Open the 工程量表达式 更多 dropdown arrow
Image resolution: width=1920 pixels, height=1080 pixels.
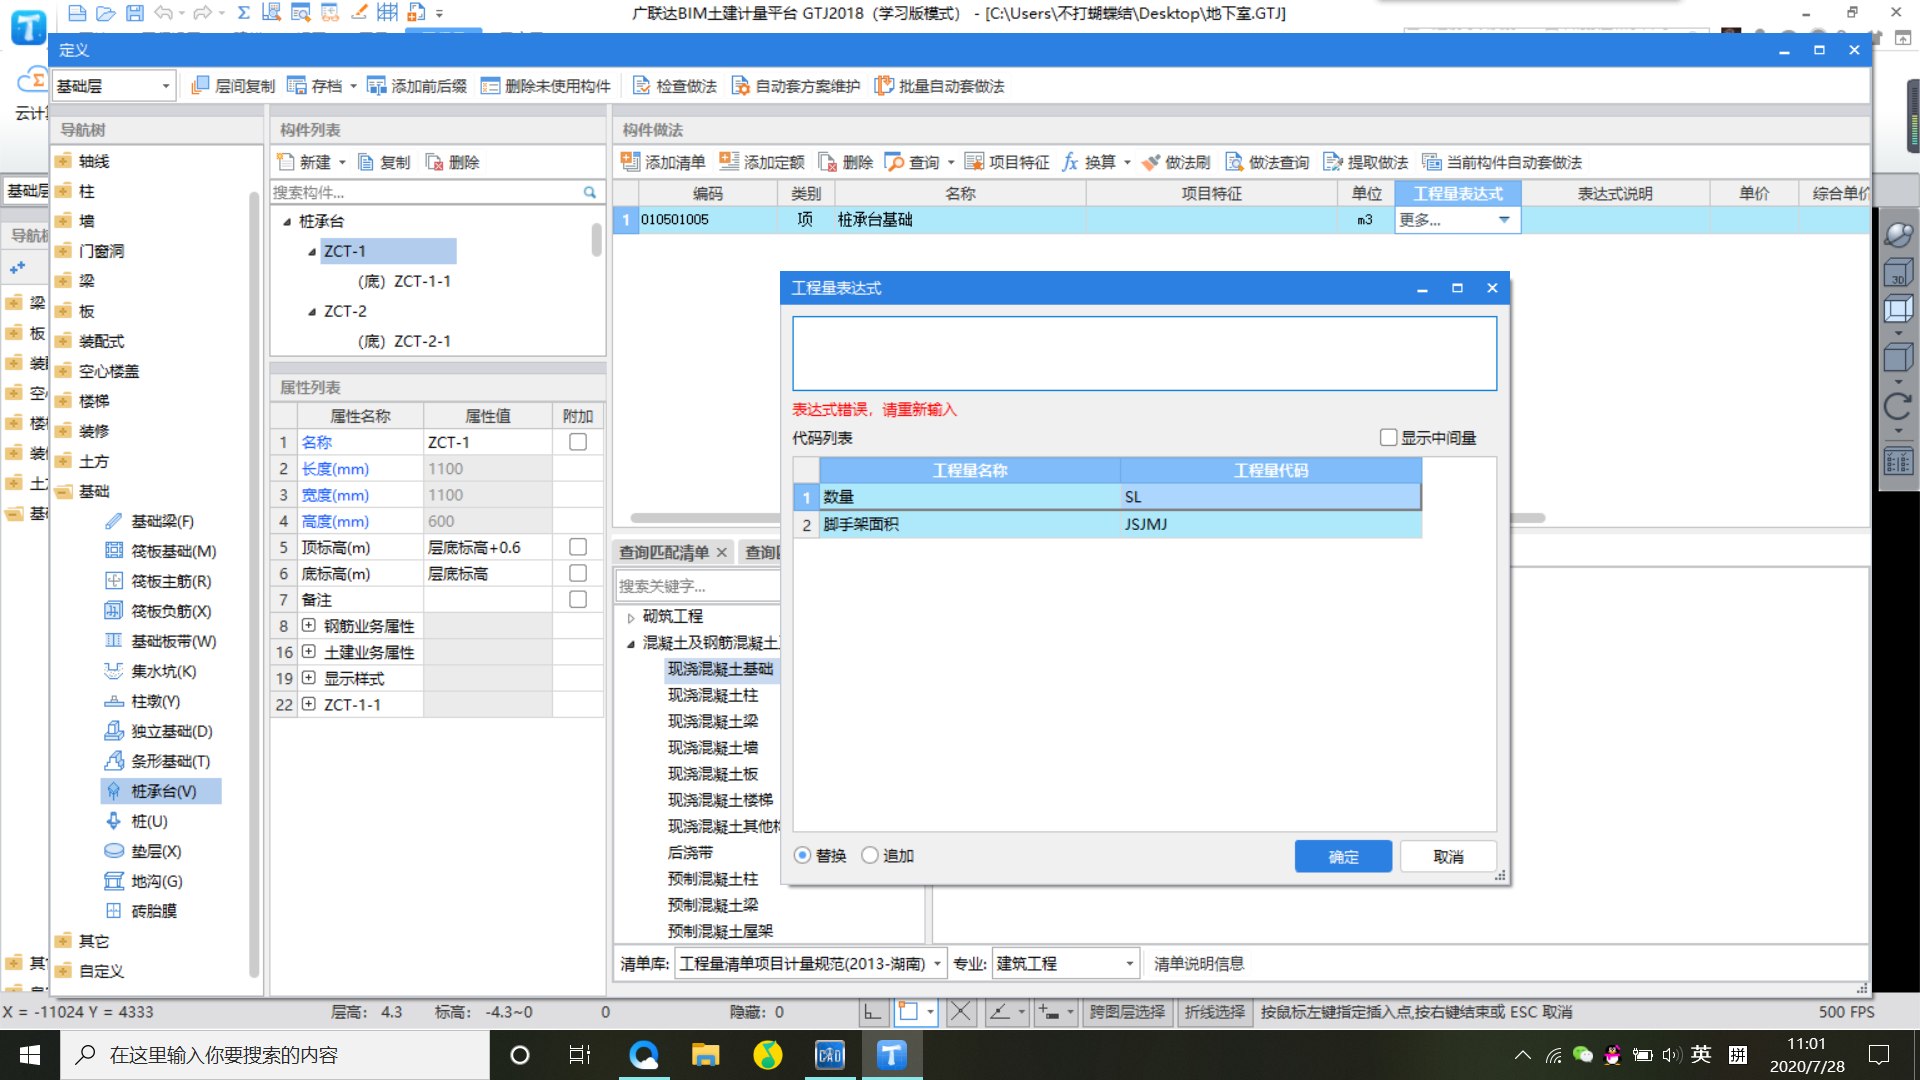[1504, 220]
